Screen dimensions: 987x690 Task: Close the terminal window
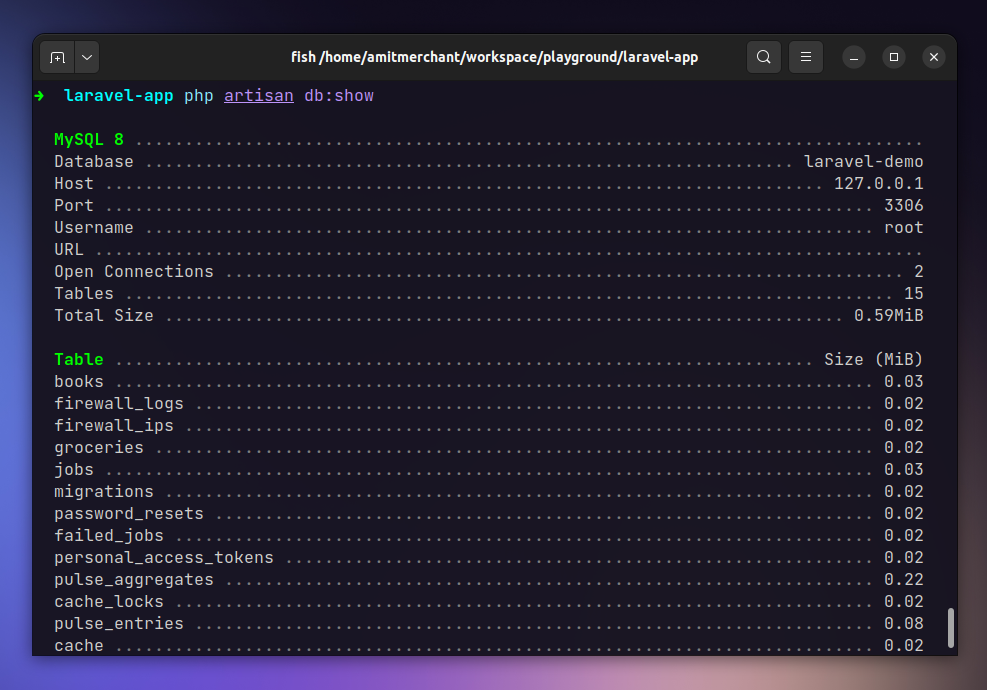933,57
